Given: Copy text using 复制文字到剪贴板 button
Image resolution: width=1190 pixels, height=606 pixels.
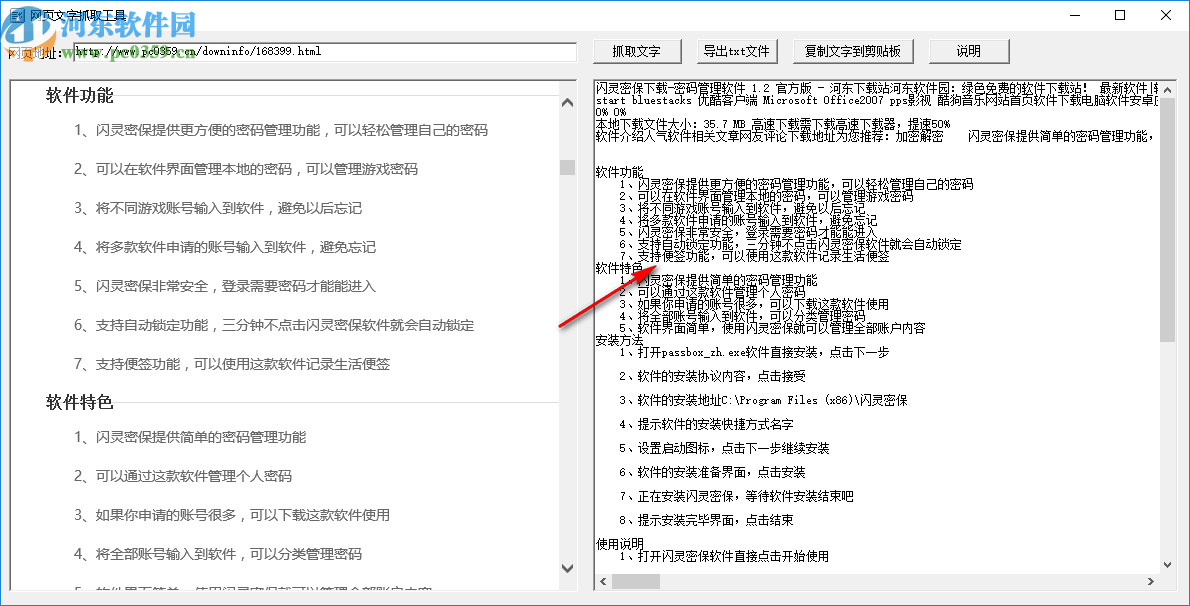Looking at the screenshot, I should (x=854, y=51).
